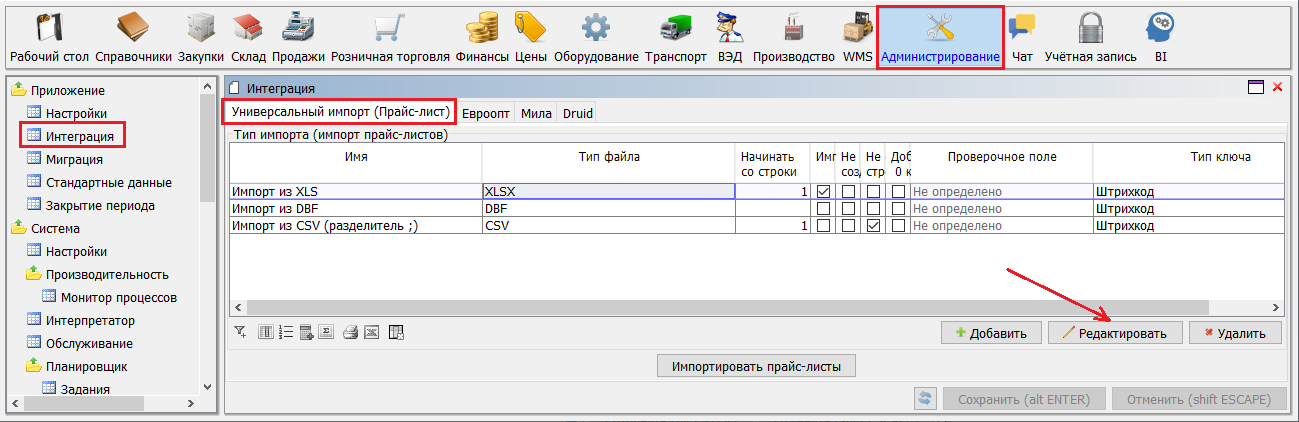Click the add filter funnel icon
Viewport: 1299px width, 422px height.
tap(240, 333)
